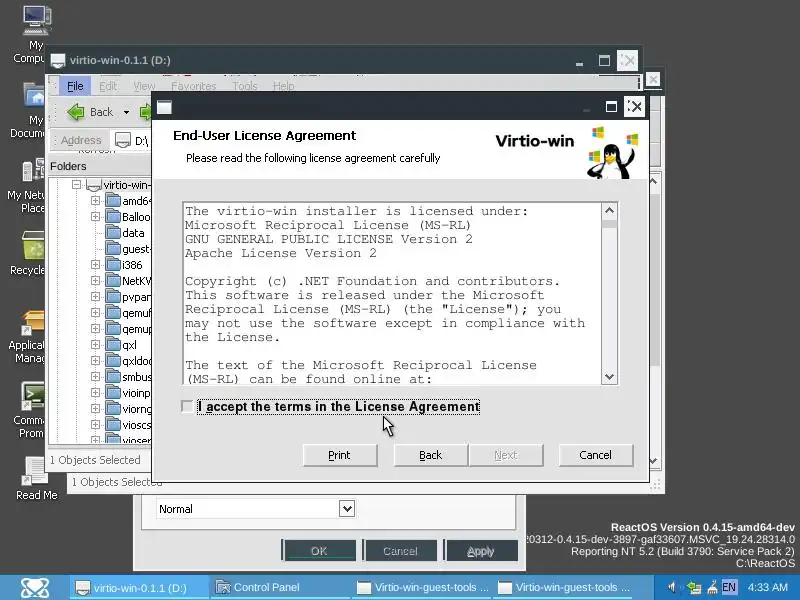800x600 pixels.
Task: Open the Favorites menu in explorer
Action: (x=193, y=86)
